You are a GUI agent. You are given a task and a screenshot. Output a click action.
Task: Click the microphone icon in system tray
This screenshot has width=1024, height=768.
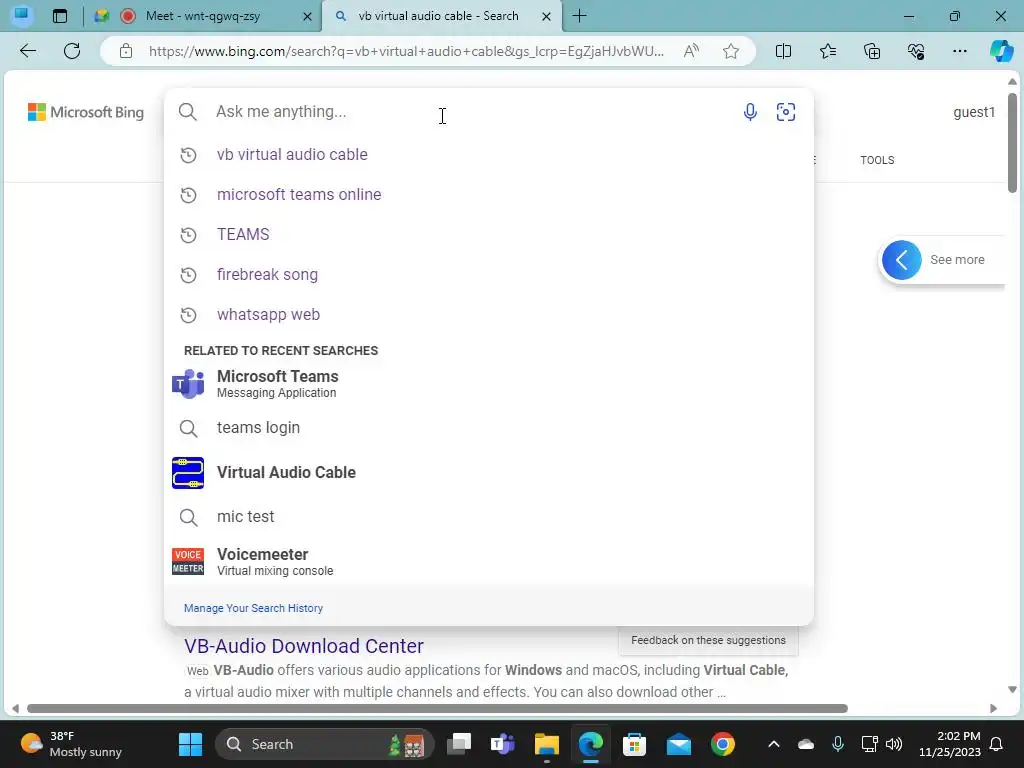click(x=838, y=744)
